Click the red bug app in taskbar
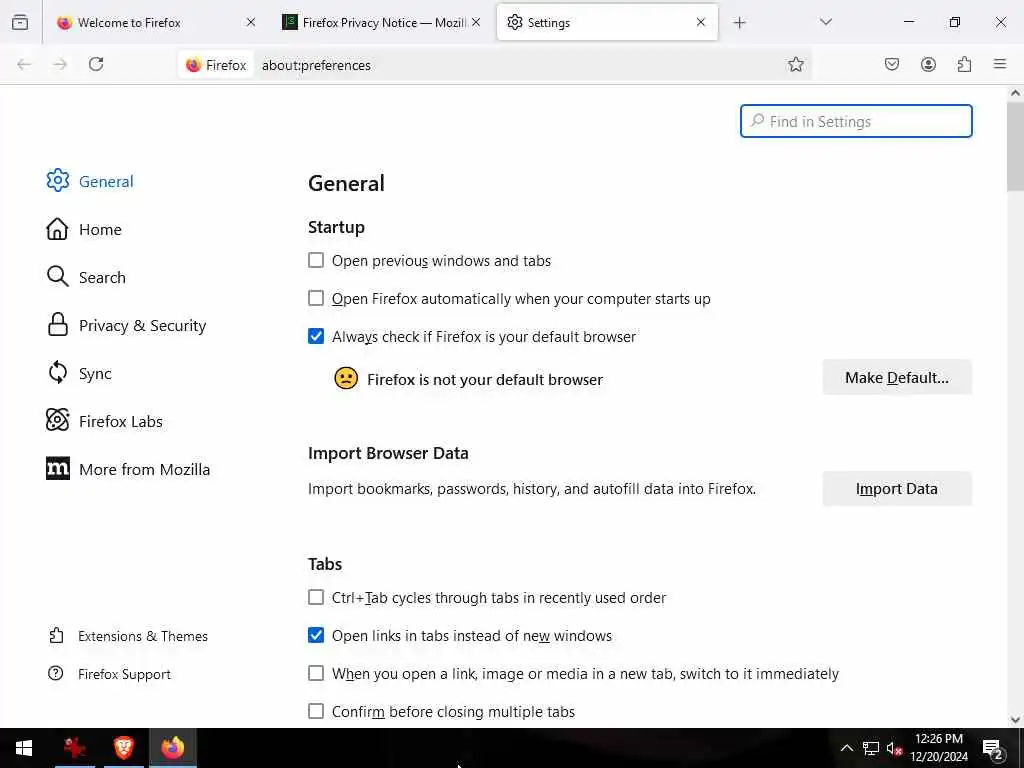Screen dimensions: 1024x768 75,748
